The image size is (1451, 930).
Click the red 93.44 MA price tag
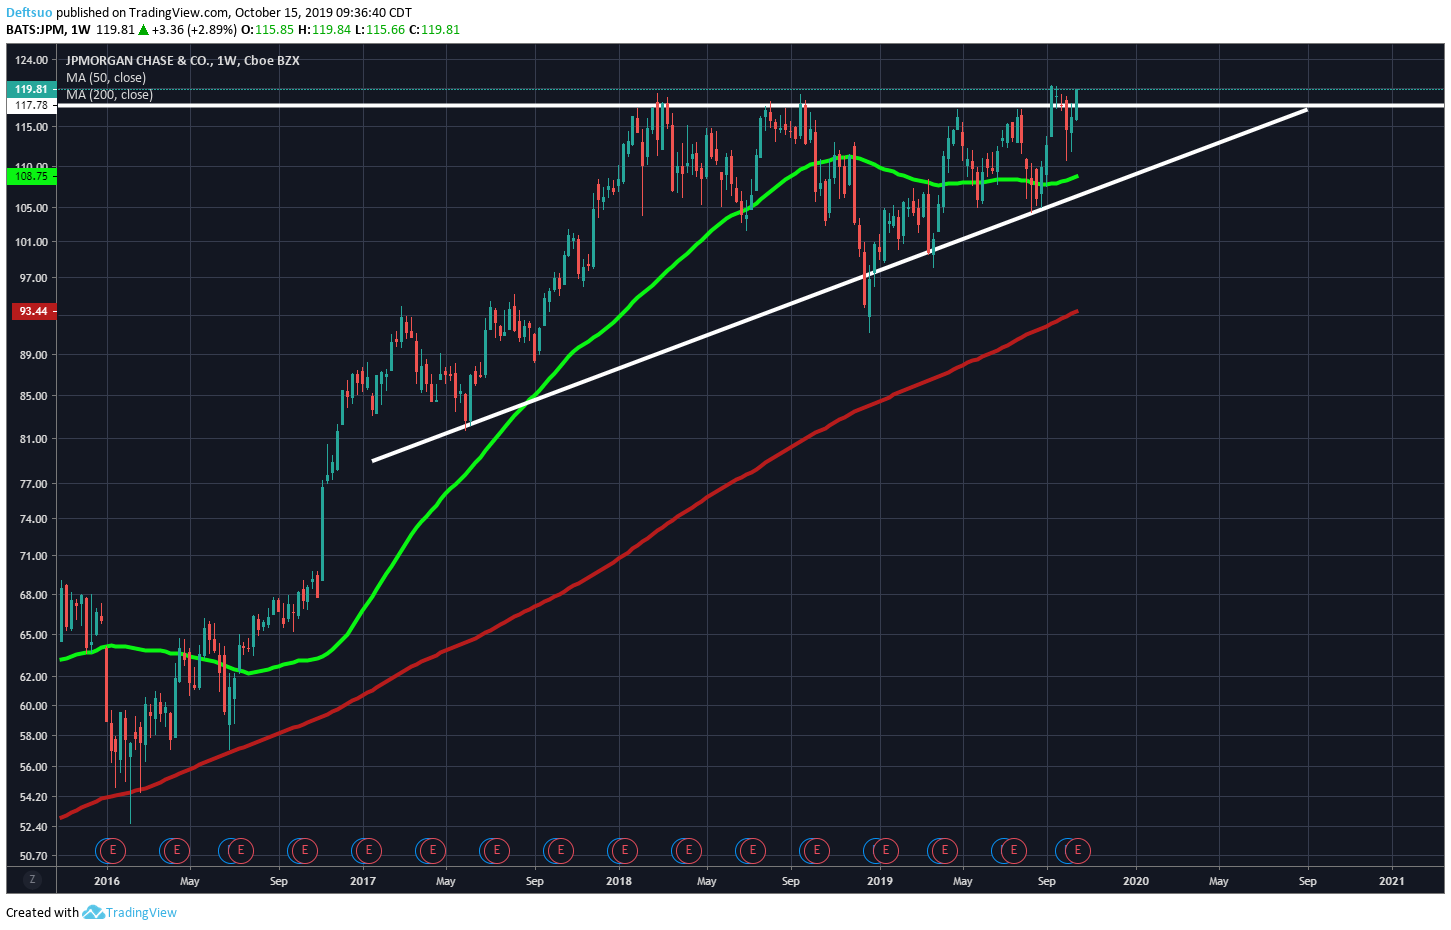coord(32,311)
